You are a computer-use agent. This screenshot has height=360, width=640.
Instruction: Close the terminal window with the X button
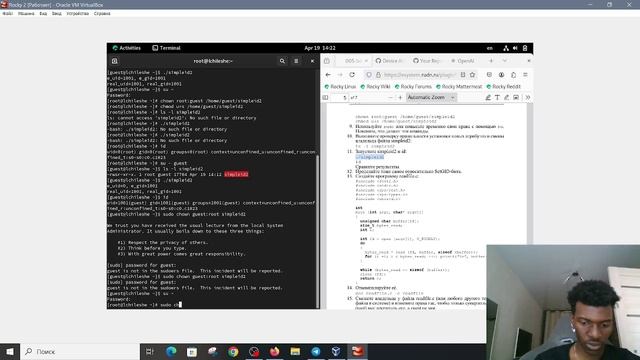pyautogui.click(x=312, y=61)
